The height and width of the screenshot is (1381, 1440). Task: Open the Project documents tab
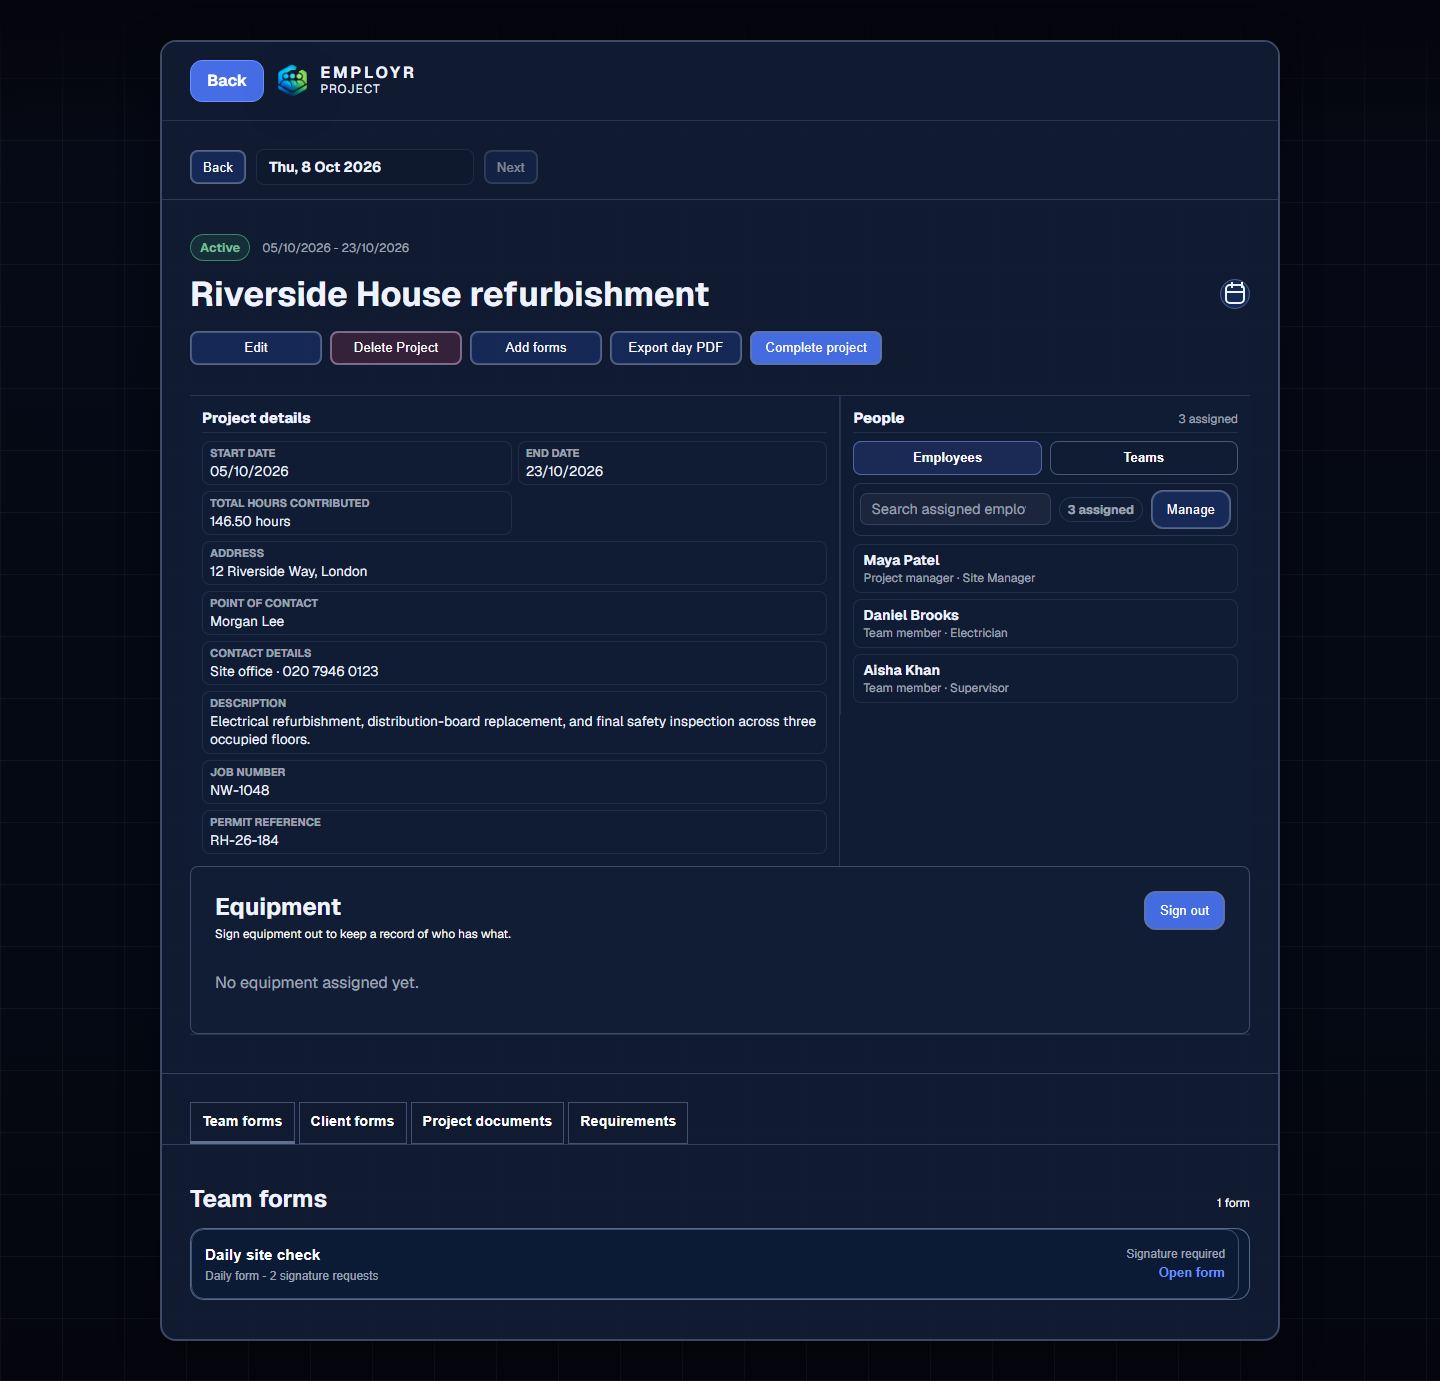pos(487,1122)
